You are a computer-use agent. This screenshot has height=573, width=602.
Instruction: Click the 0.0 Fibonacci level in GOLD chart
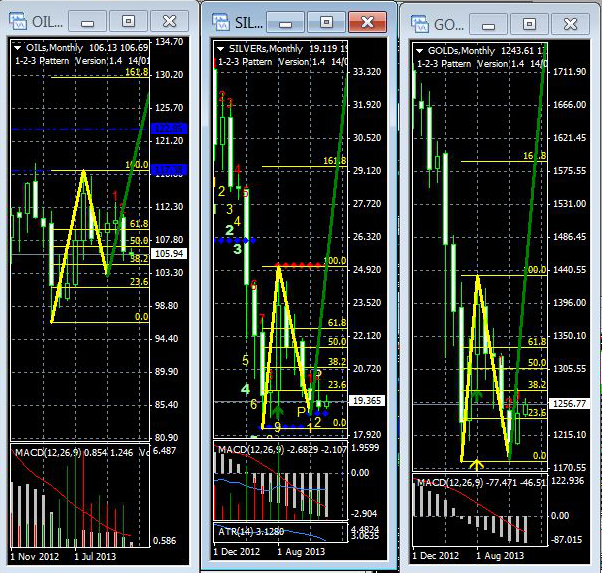[x=539, y=456]
